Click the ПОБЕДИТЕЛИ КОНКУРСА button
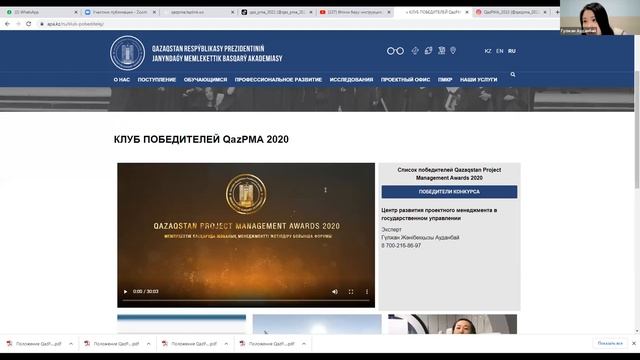Screen dimensions: 640x360 coord(449,192)
